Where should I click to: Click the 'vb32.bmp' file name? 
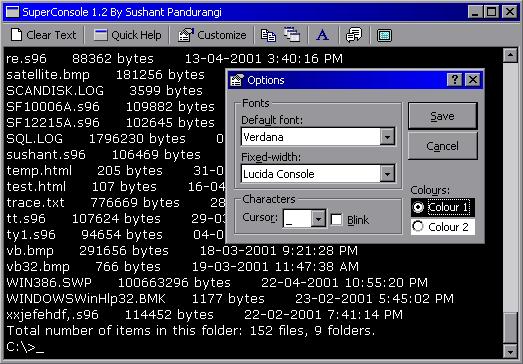(x=38, y=267)
